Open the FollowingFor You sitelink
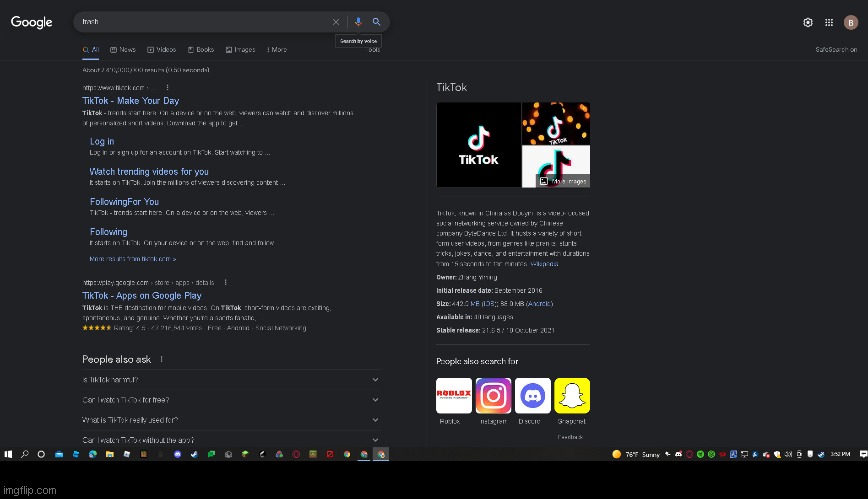Screen dimensions: 868x499 125,202
